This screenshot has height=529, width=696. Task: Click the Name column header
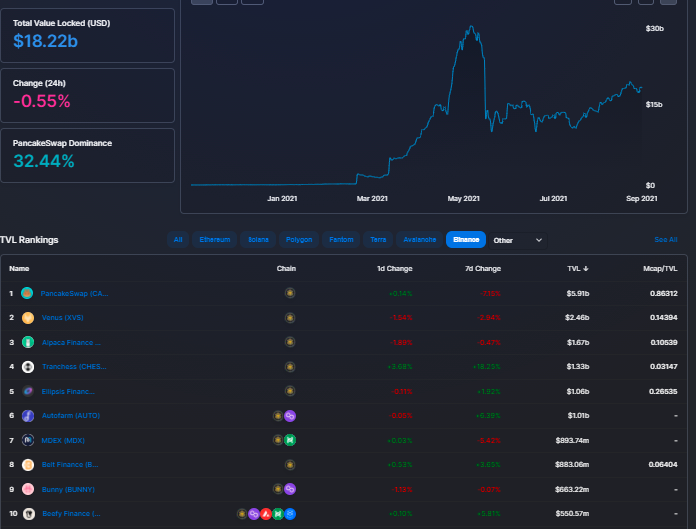tap(19, 268)
